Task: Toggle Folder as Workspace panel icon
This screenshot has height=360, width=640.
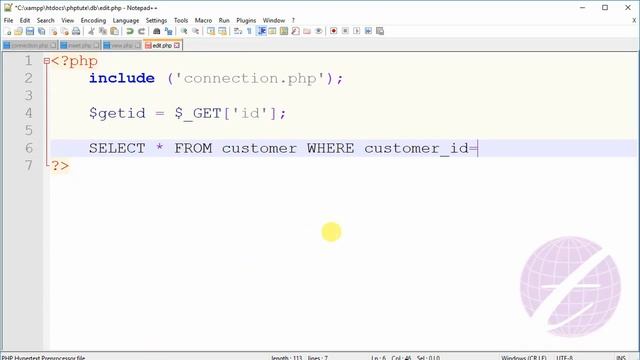Action: (x=307, y=31)
